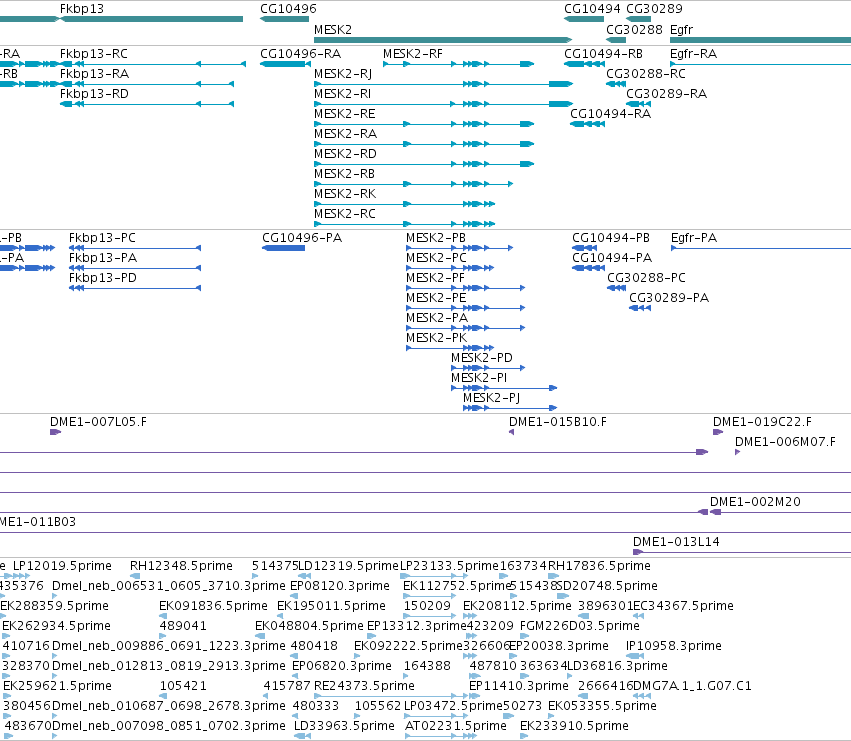Select the MESK2-RB transcript label
This screenshot has height=741, width=851.
[345, 174]
